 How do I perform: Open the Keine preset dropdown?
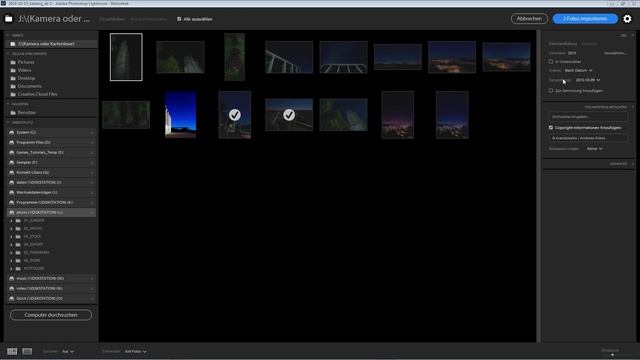pos(595,149)
